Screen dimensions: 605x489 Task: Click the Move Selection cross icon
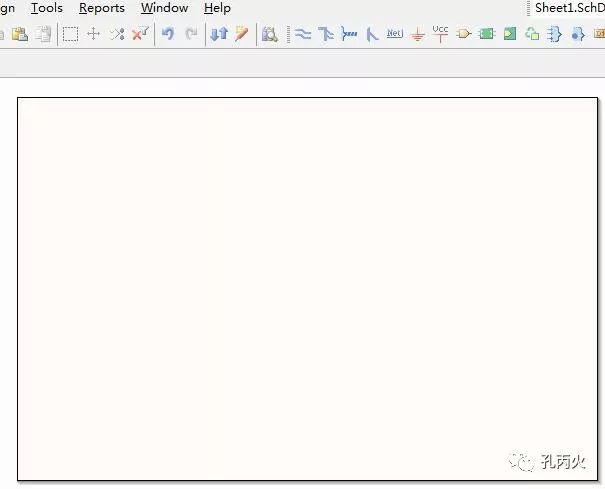click(94, 34)
